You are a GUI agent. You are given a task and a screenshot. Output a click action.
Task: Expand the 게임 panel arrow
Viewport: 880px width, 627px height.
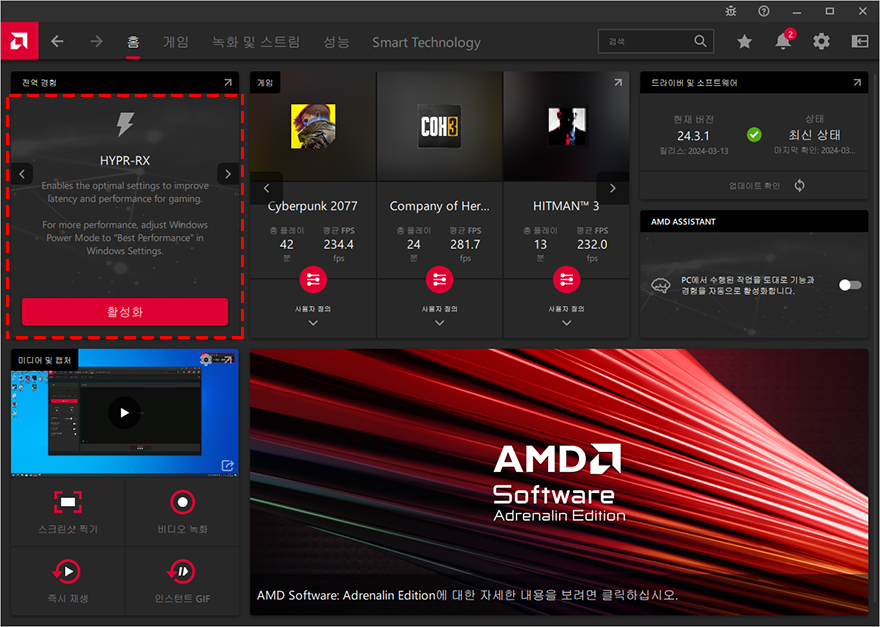pyautogui.click(x=618, y=83)
